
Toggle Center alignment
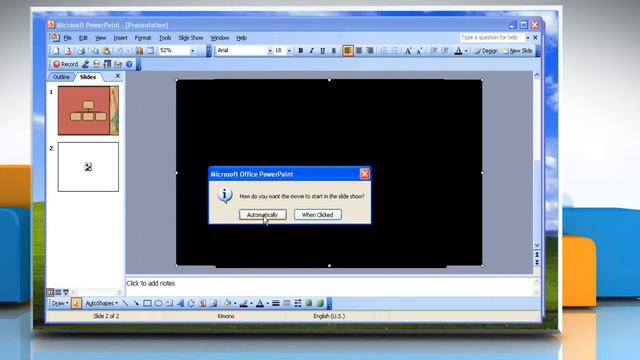pos(359,51)
